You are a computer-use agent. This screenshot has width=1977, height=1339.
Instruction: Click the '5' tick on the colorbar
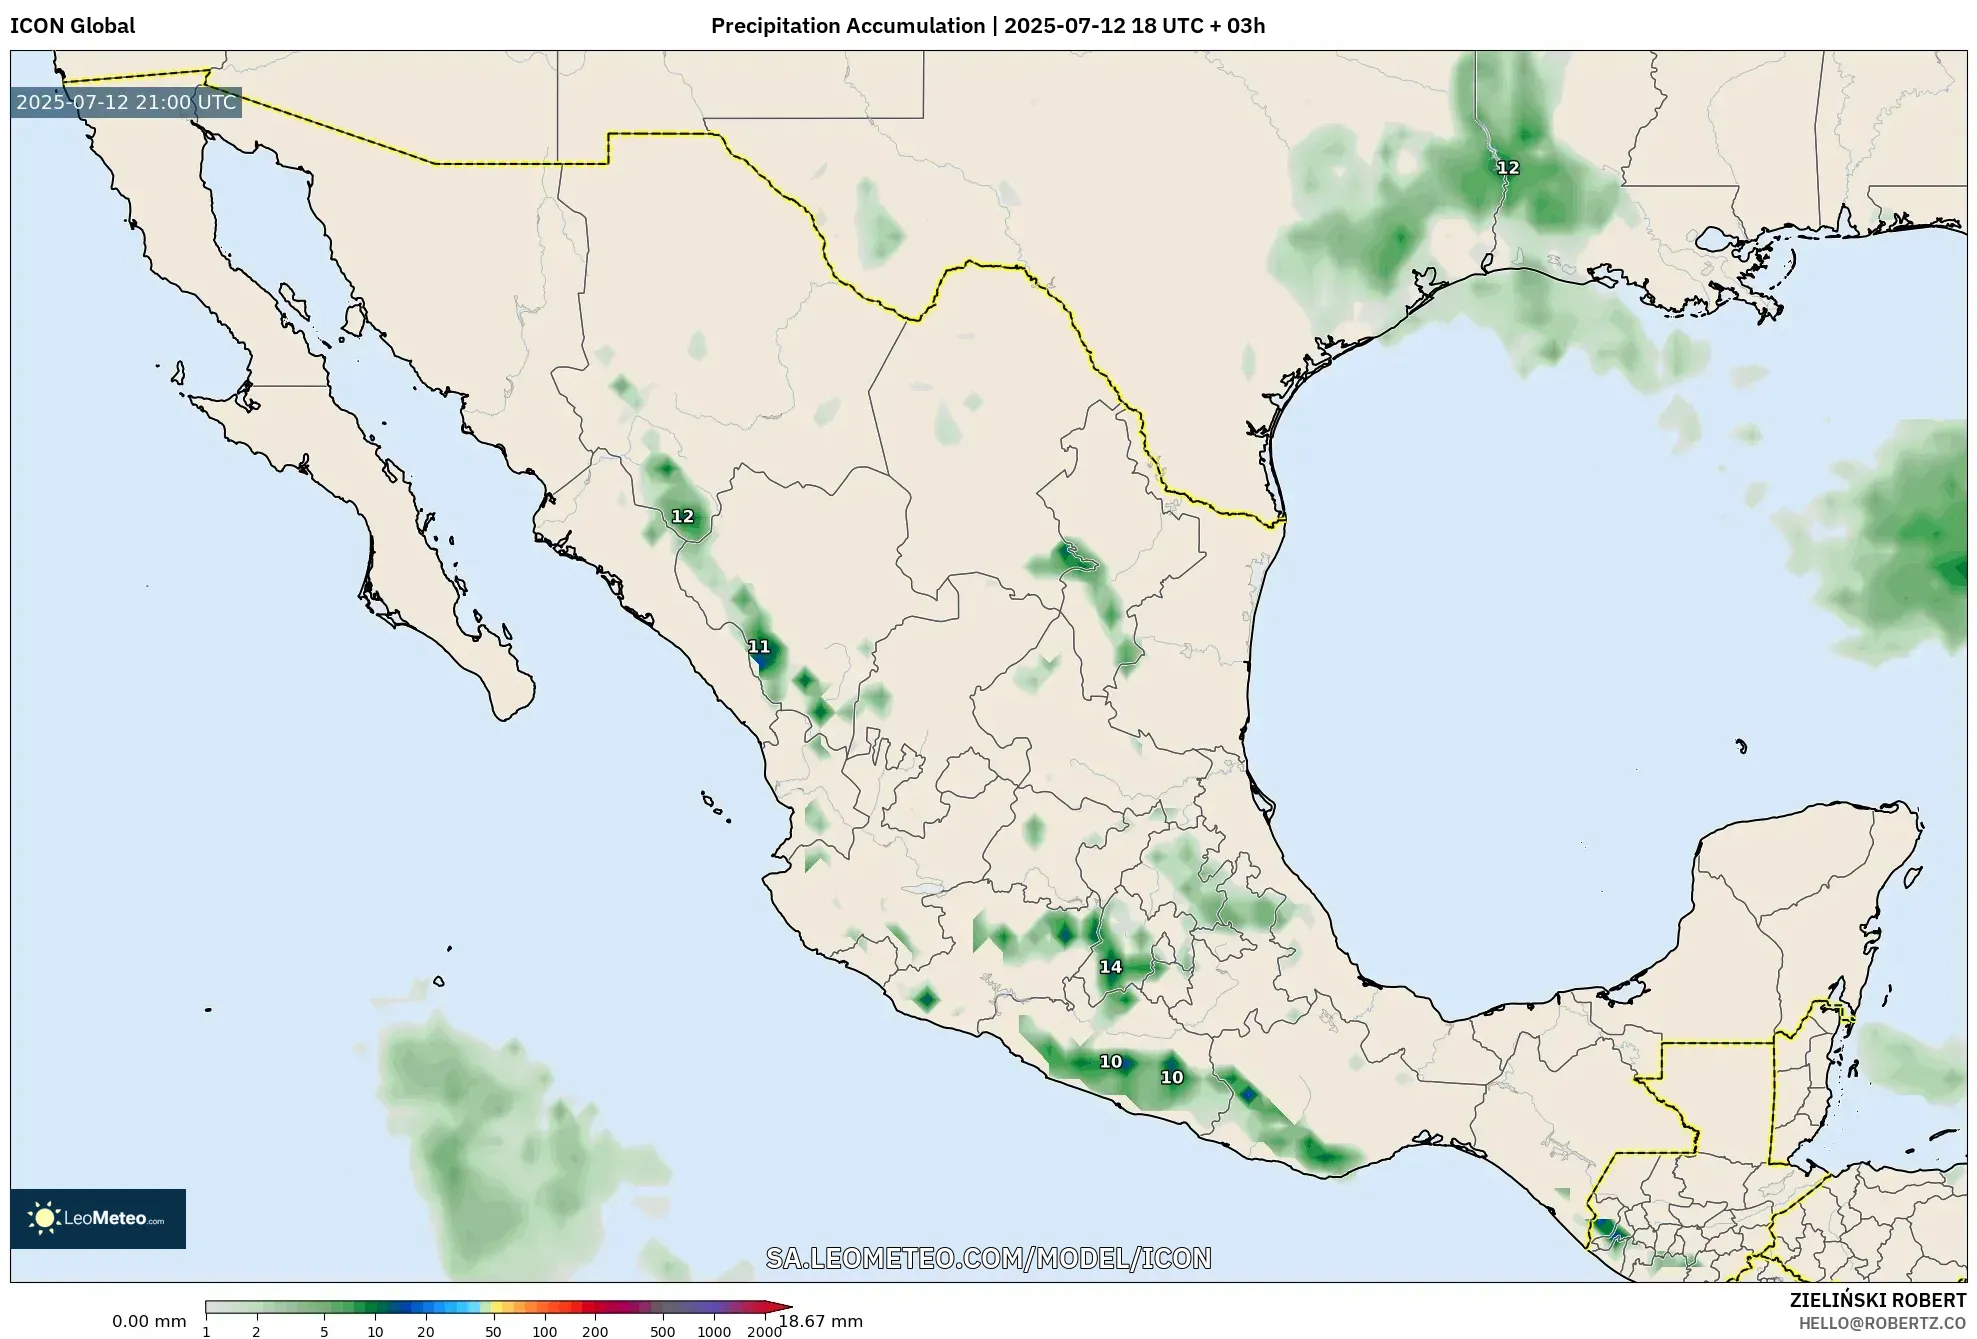pos(324,1331)
